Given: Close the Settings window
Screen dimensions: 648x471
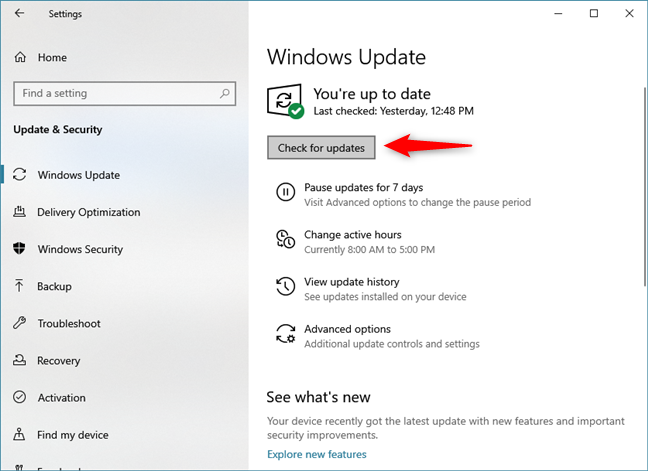Looking at the screenshot, I should point(629,13).
